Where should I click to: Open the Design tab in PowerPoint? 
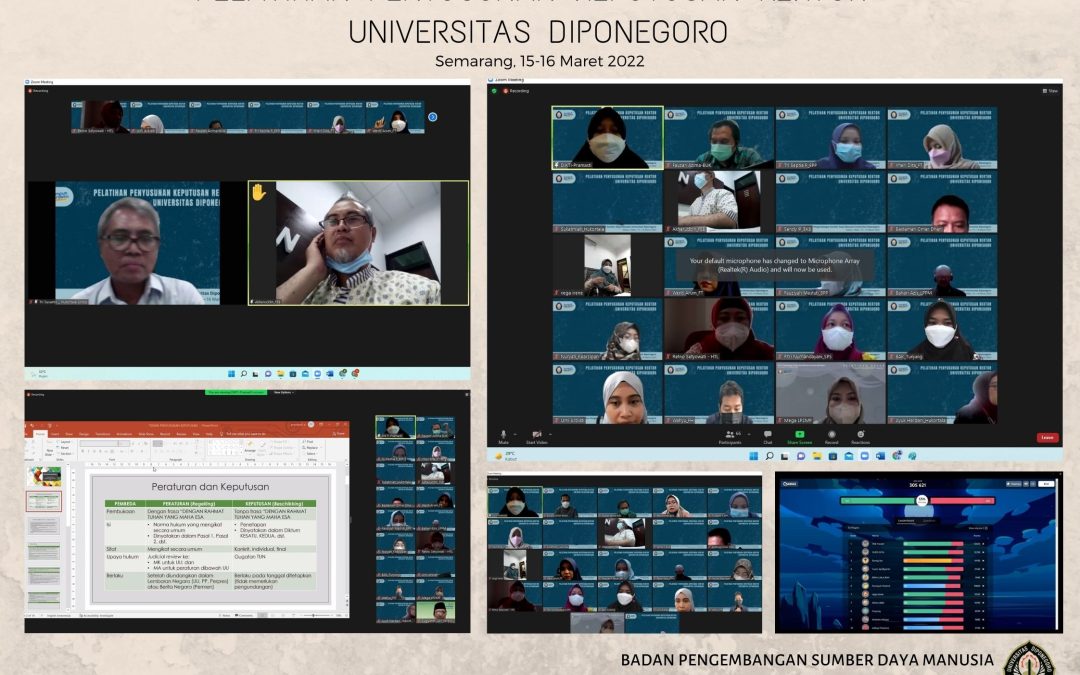[83, 434]
